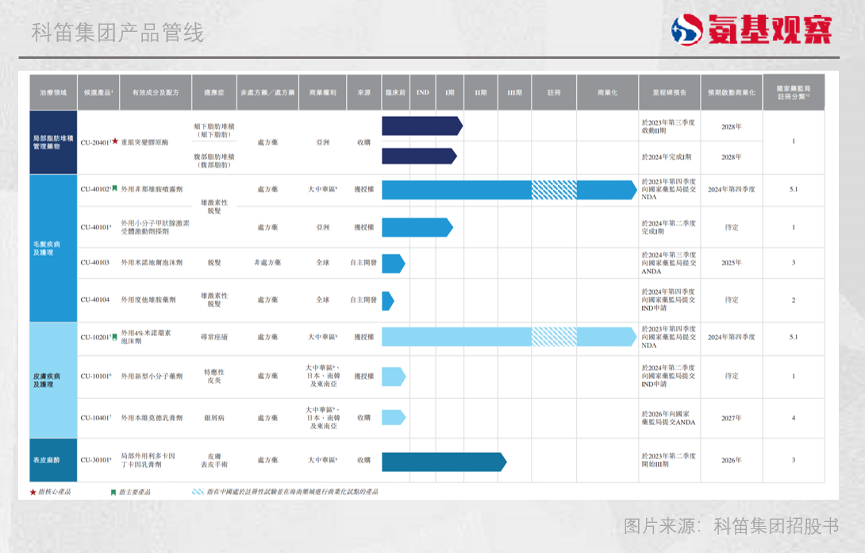Select the 商業化 column header
This screenshot has width=866, height=554.
click(x=608, y=92)
